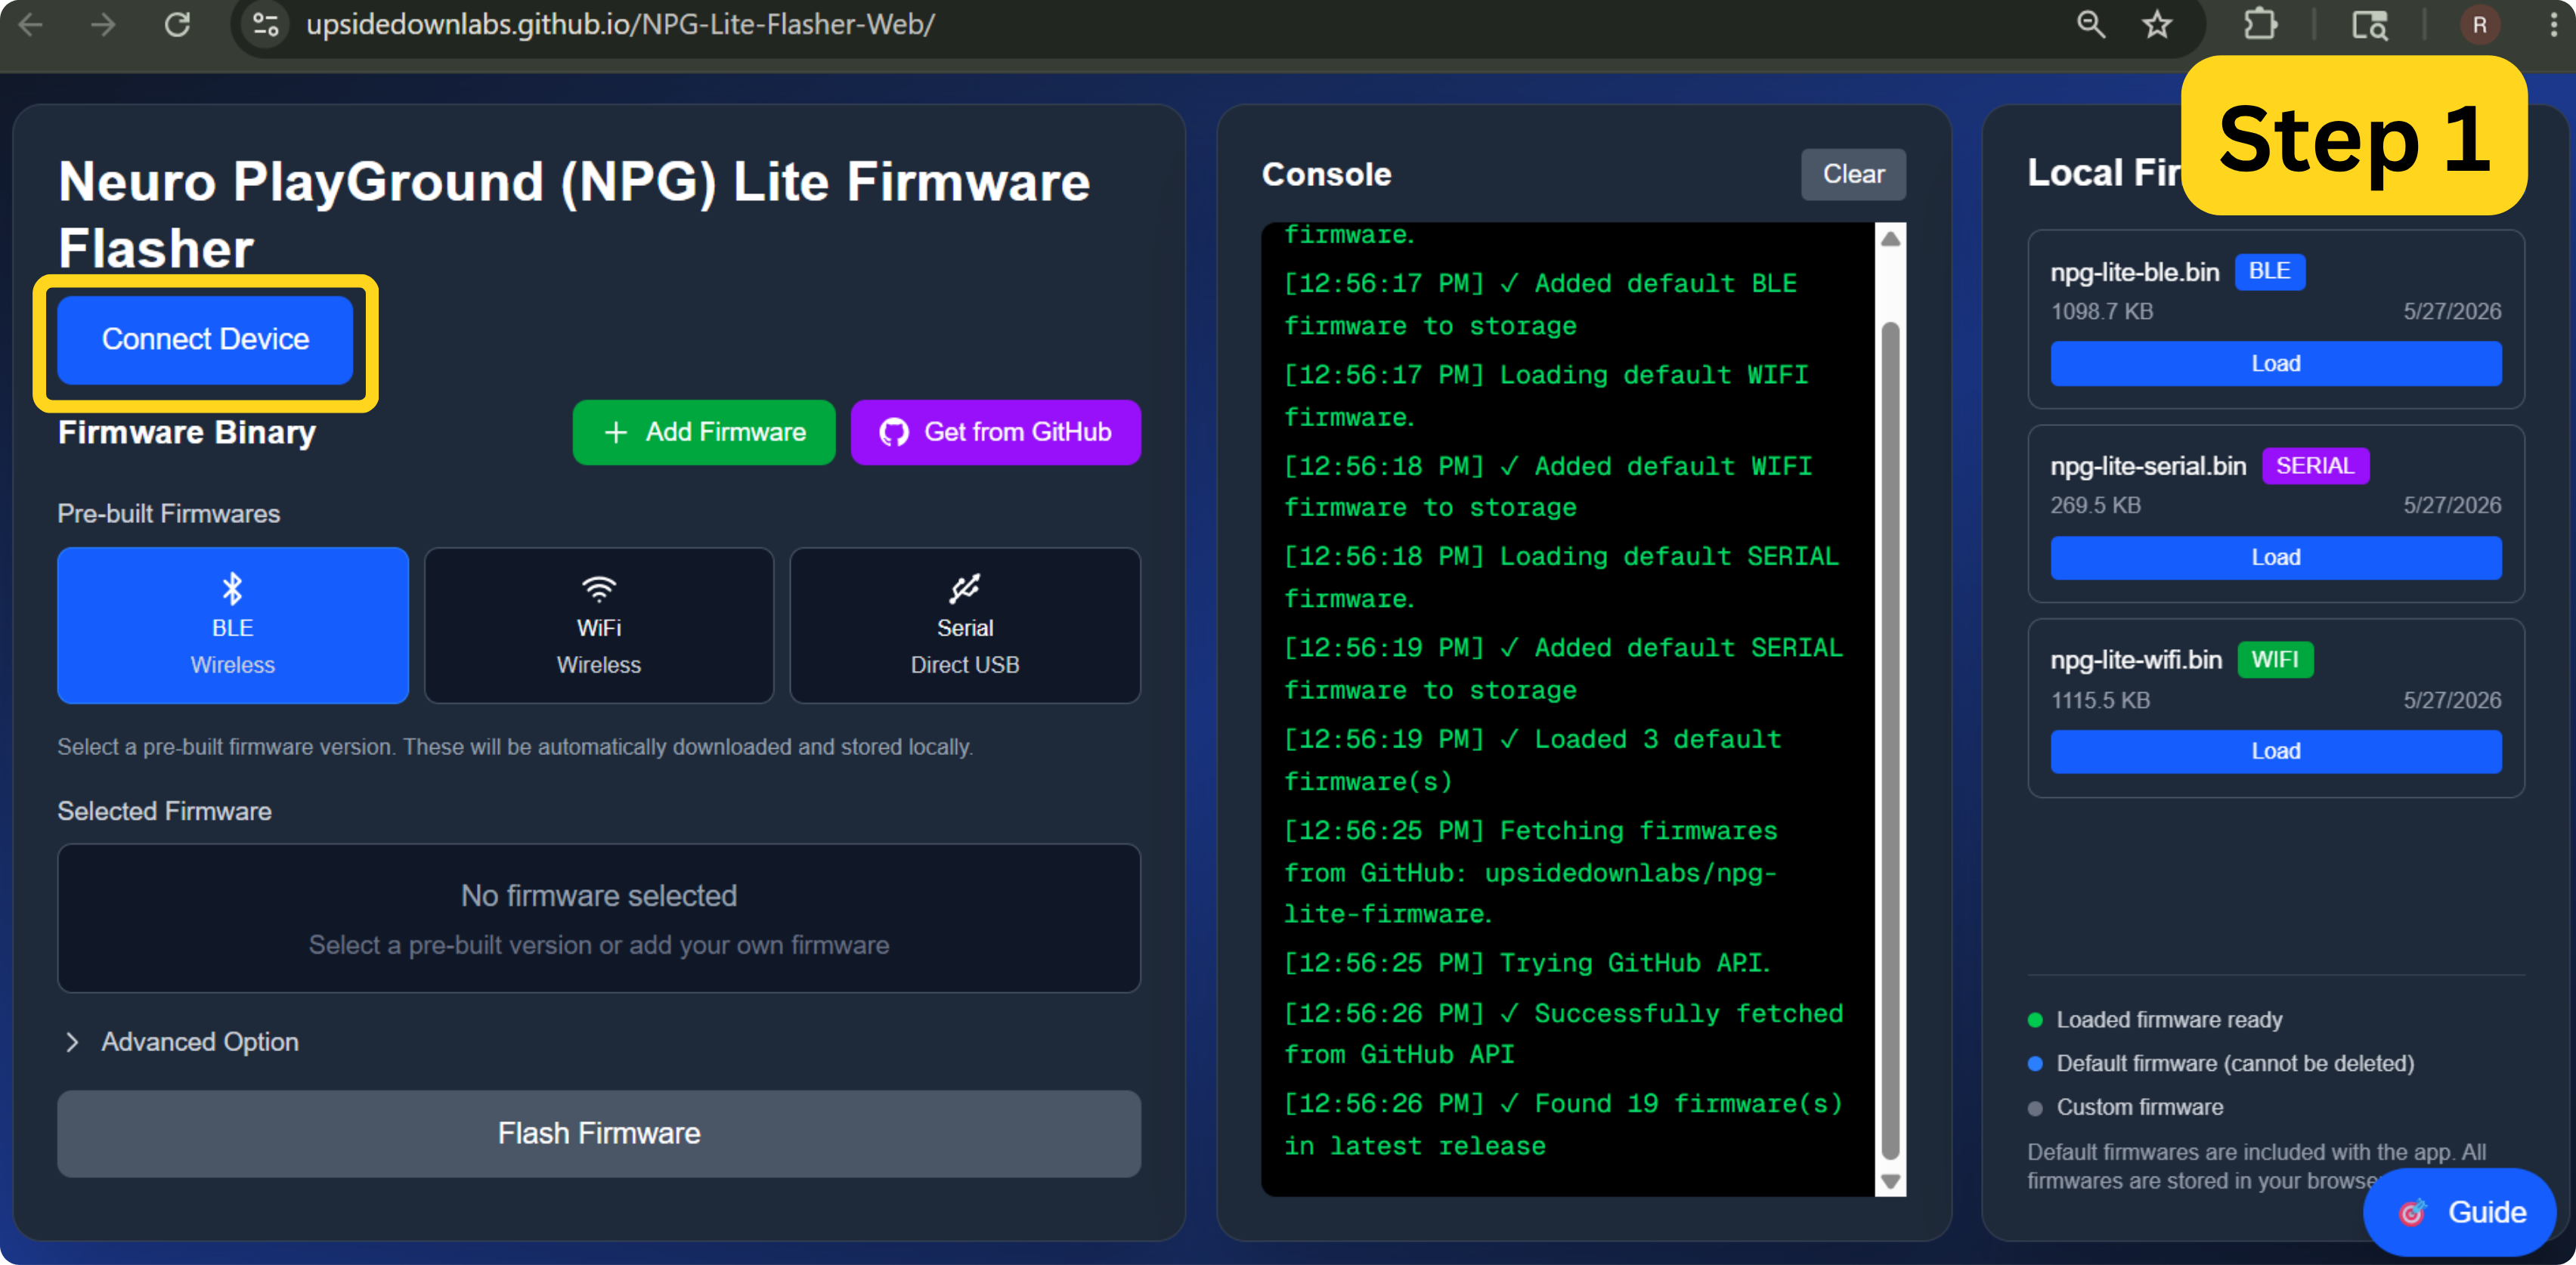The width and height of the screenshot is (2576, 1265).
Task: Click the console scrollbar up arrow
Action: (x=1890, y=239)
